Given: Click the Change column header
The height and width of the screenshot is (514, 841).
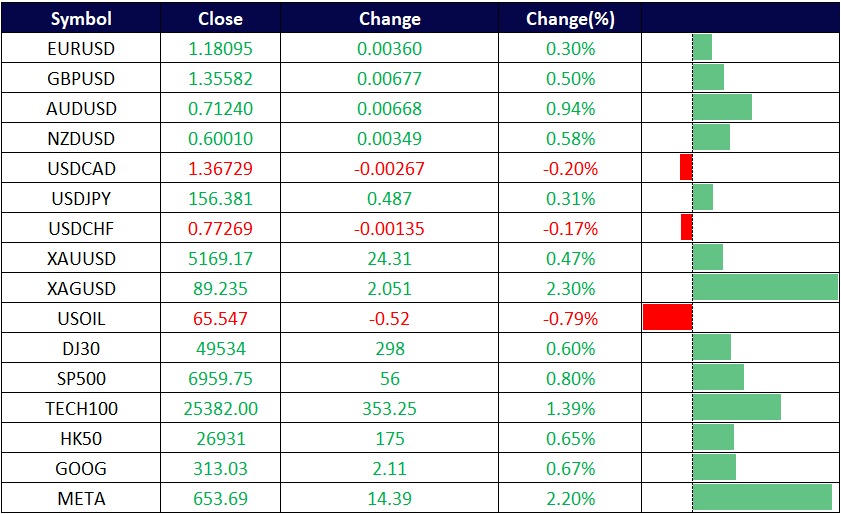Looking at the screenshot, I should (x=389, y=19).
